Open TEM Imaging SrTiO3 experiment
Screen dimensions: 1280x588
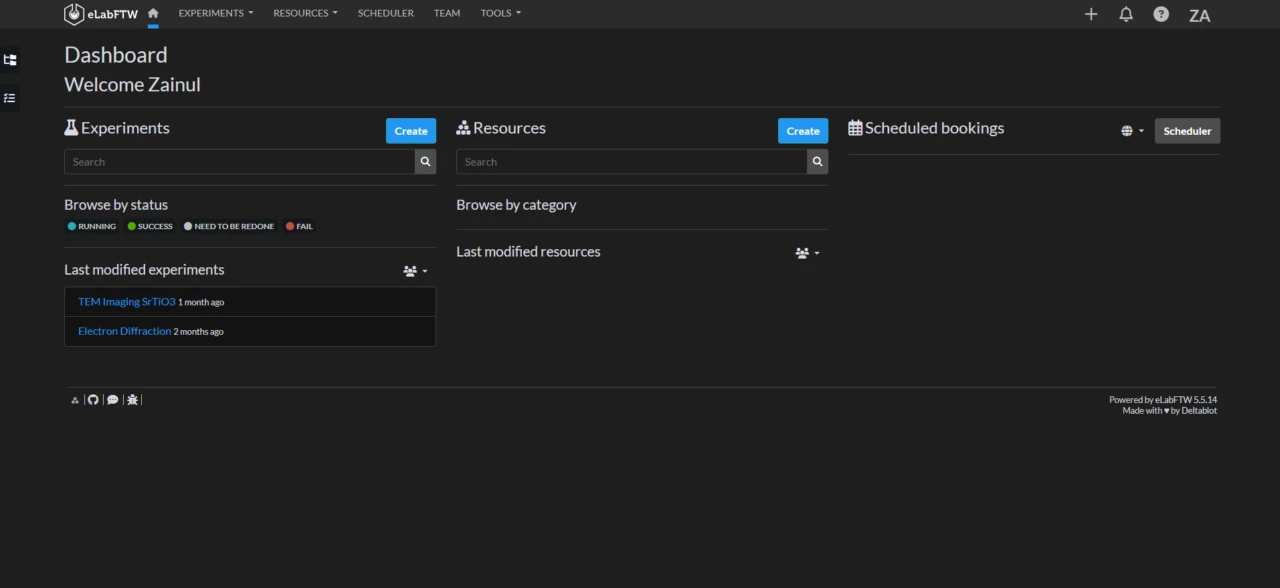click(x=127, y=302)
